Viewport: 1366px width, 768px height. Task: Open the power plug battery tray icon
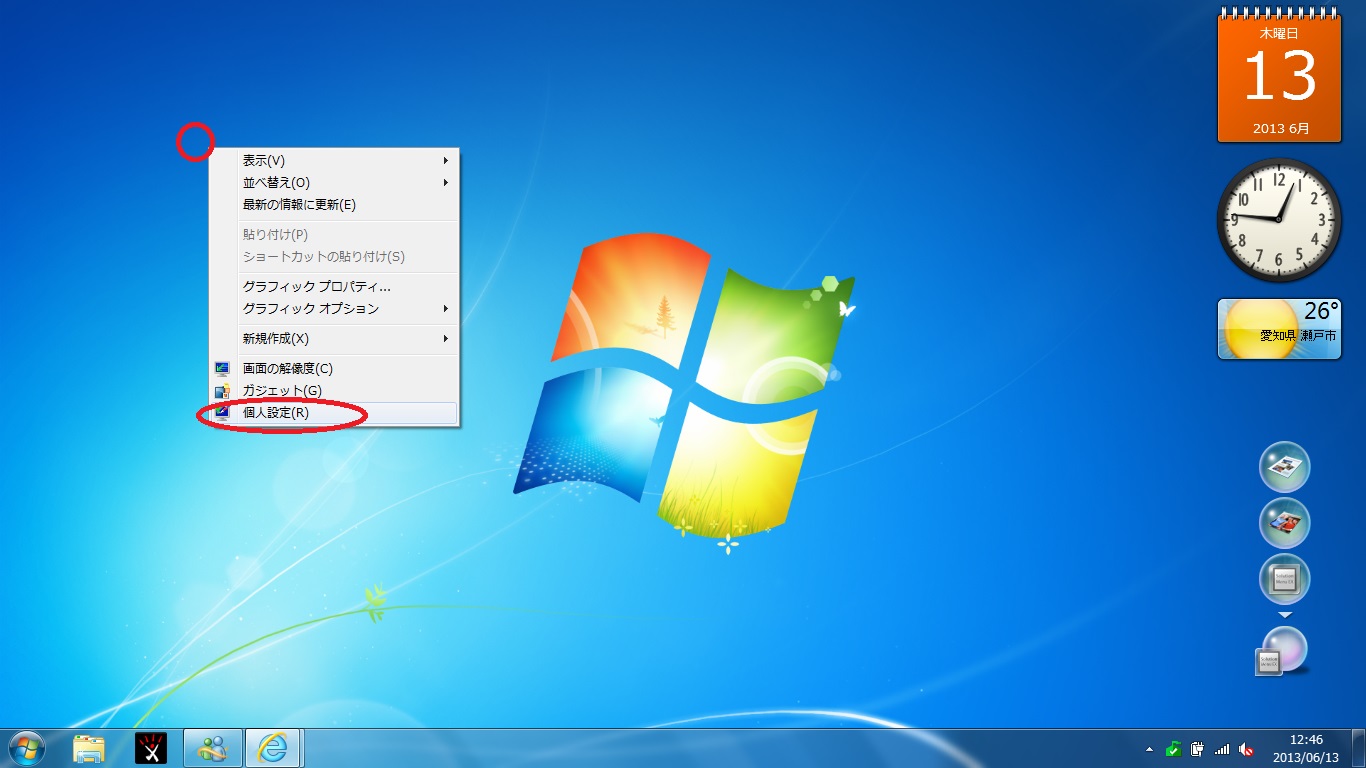coord(1197,749)
